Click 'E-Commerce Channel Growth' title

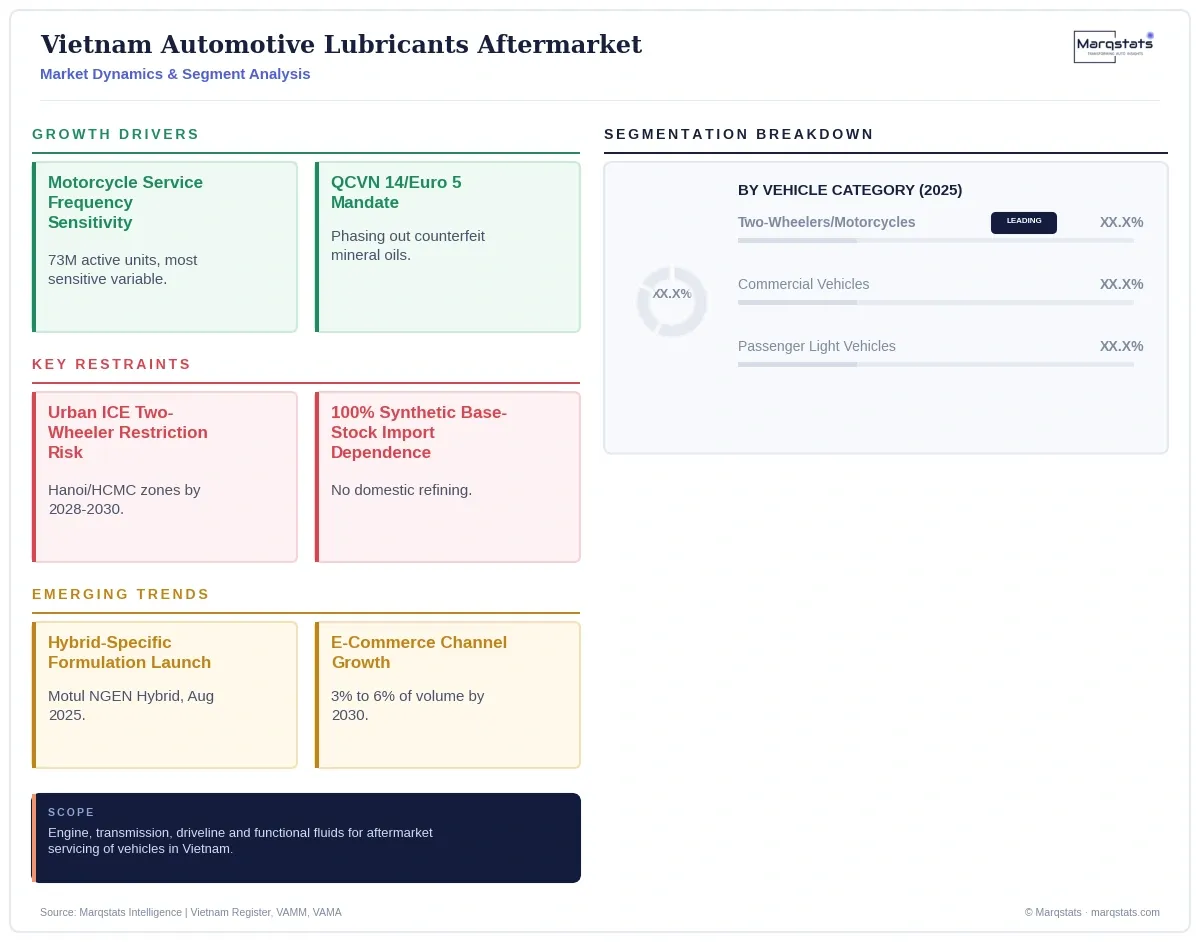pos(419,652)
